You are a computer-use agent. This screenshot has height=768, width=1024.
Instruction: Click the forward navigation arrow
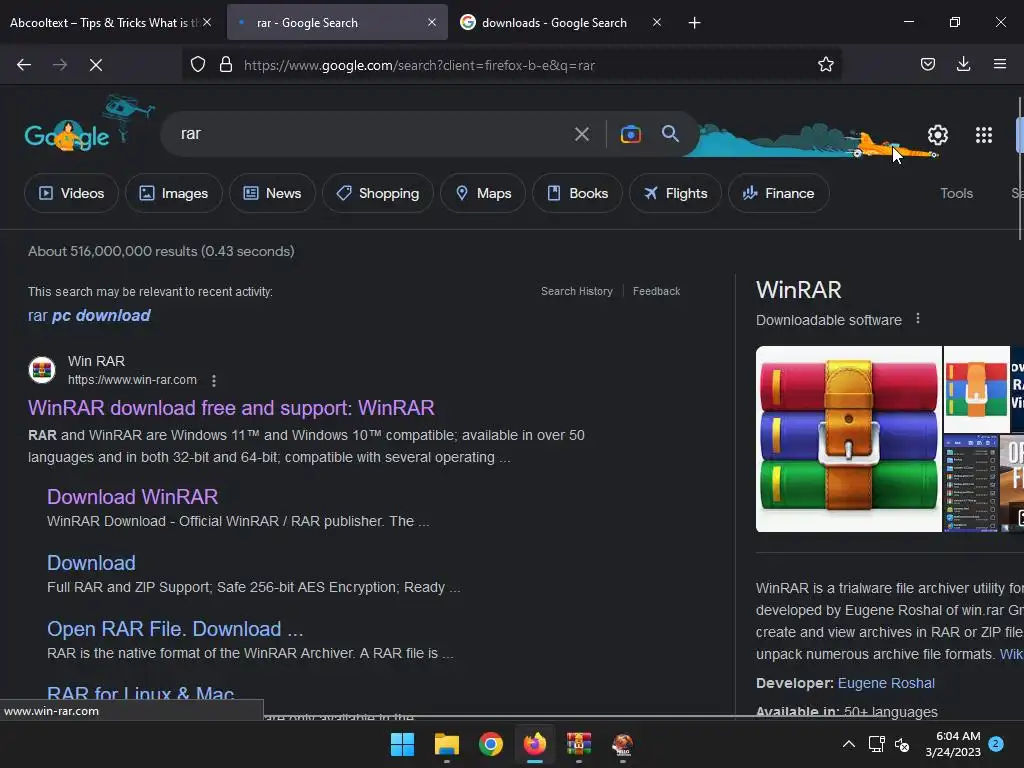(x=60, y=65)
